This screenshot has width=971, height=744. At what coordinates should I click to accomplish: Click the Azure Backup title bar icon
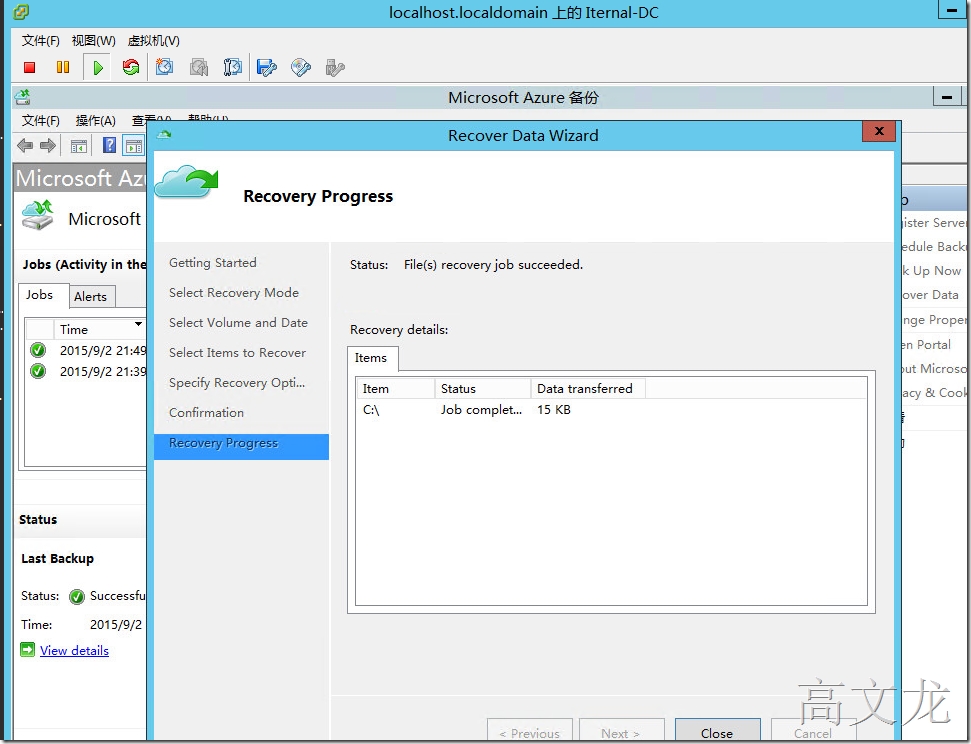click(23, 97)
